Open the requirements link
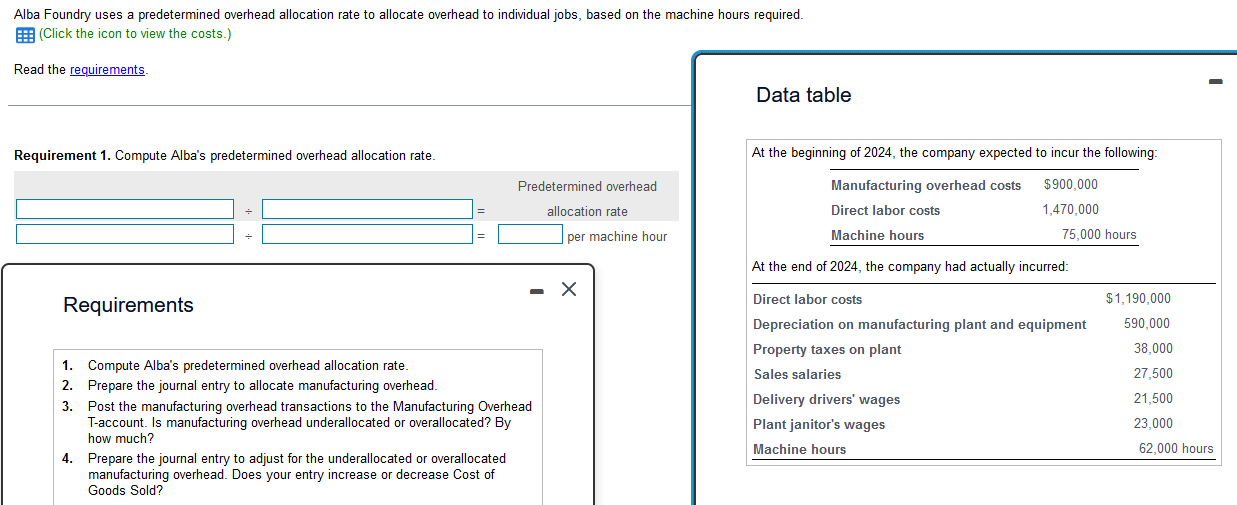 click(x=107, y=70)
